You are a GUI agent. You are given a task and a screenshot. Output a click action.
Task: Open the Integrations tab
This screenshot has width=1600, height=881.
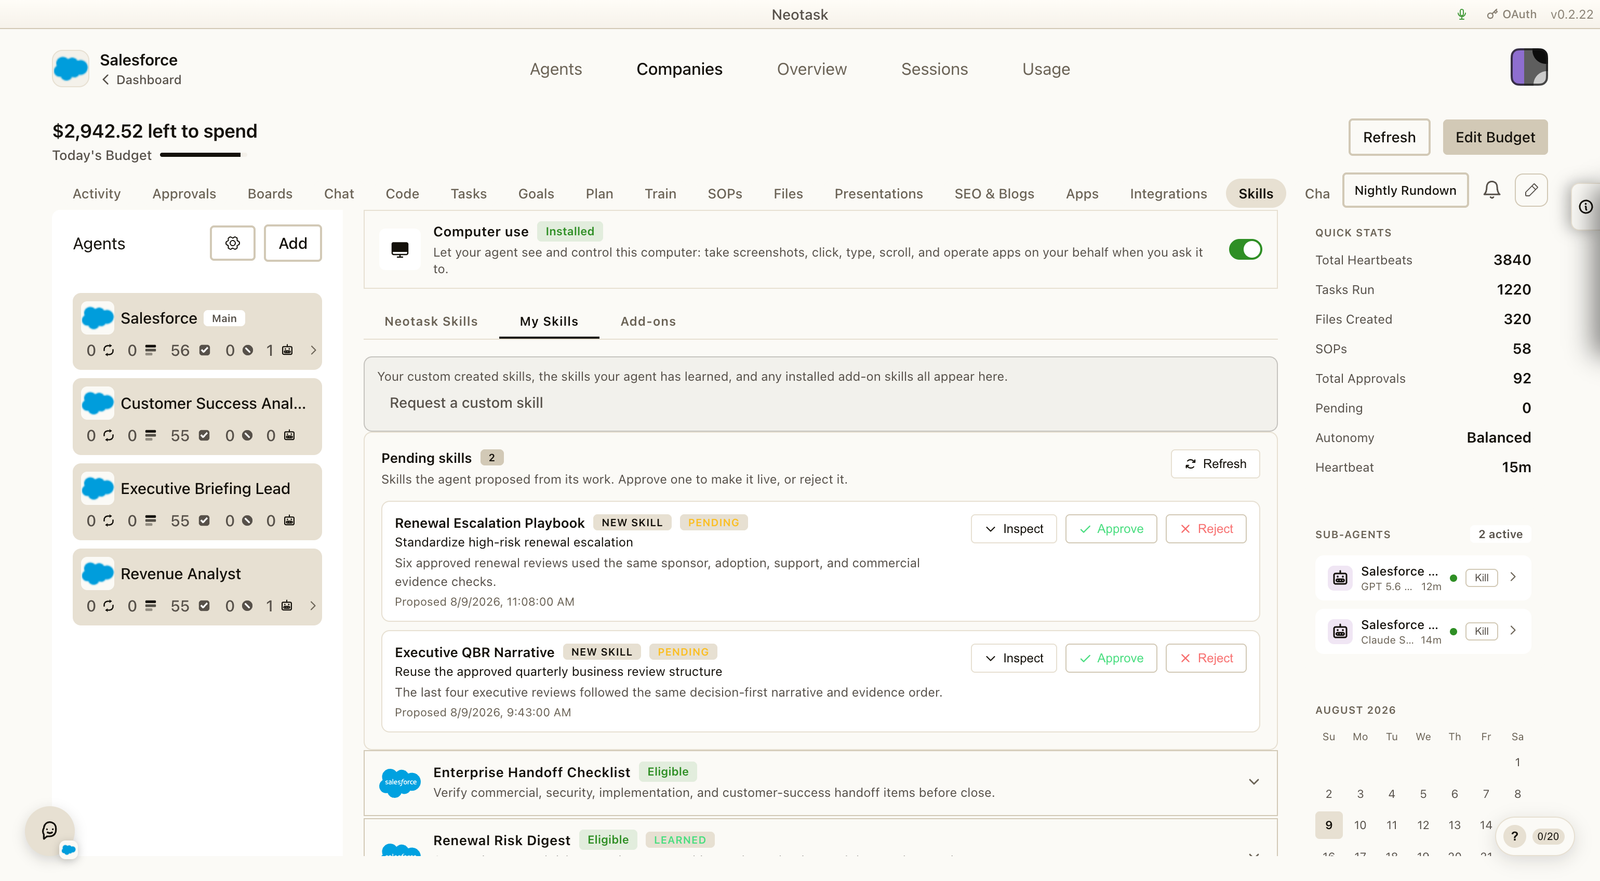tap(1168, 194)
